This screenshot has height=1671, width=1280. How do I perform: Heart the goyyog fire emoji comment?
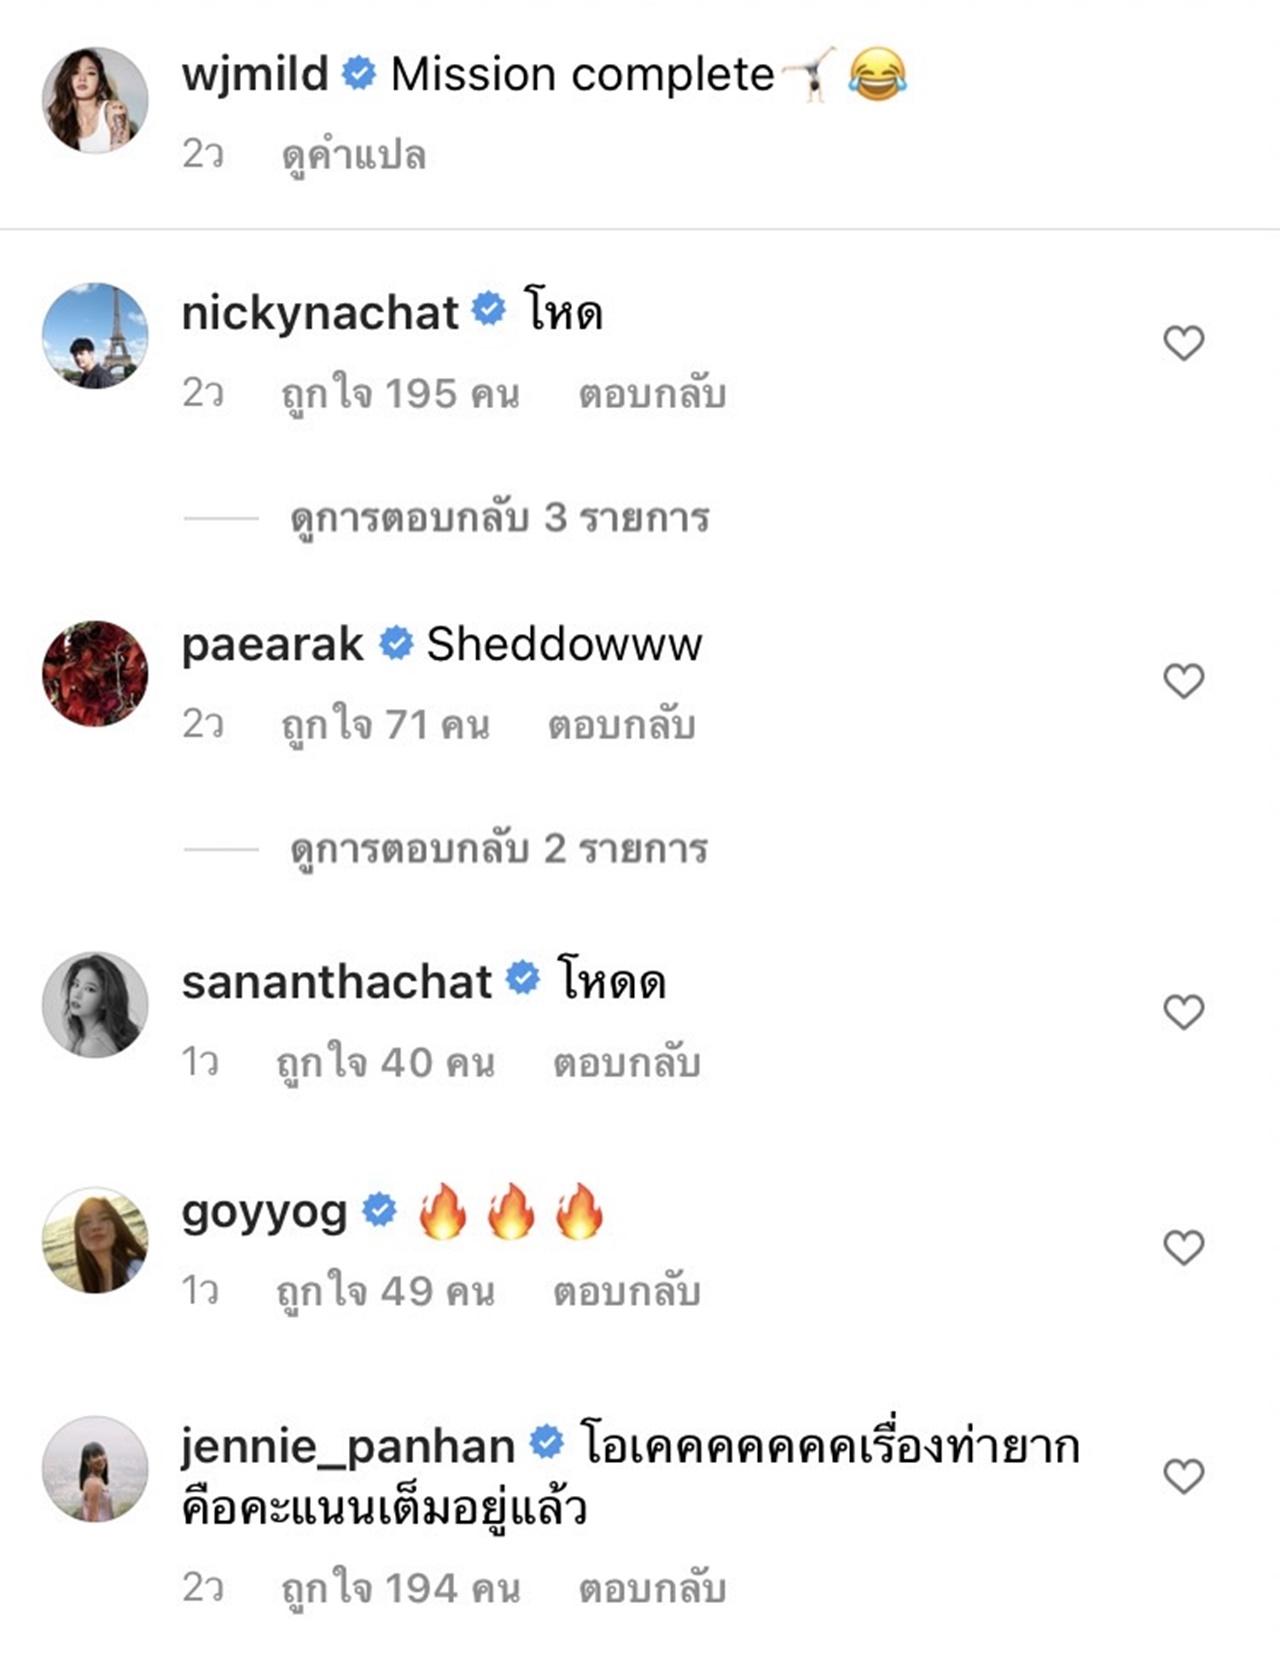[1183, 1248]
